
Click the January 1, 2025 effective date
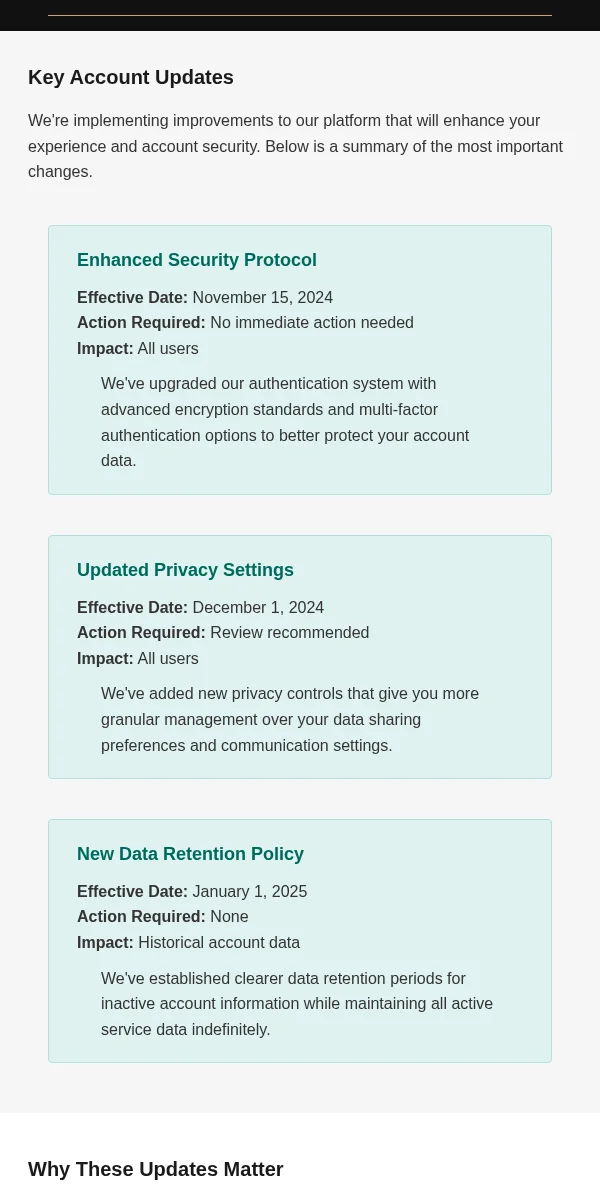pyautogui.click(x=250, y=892)
